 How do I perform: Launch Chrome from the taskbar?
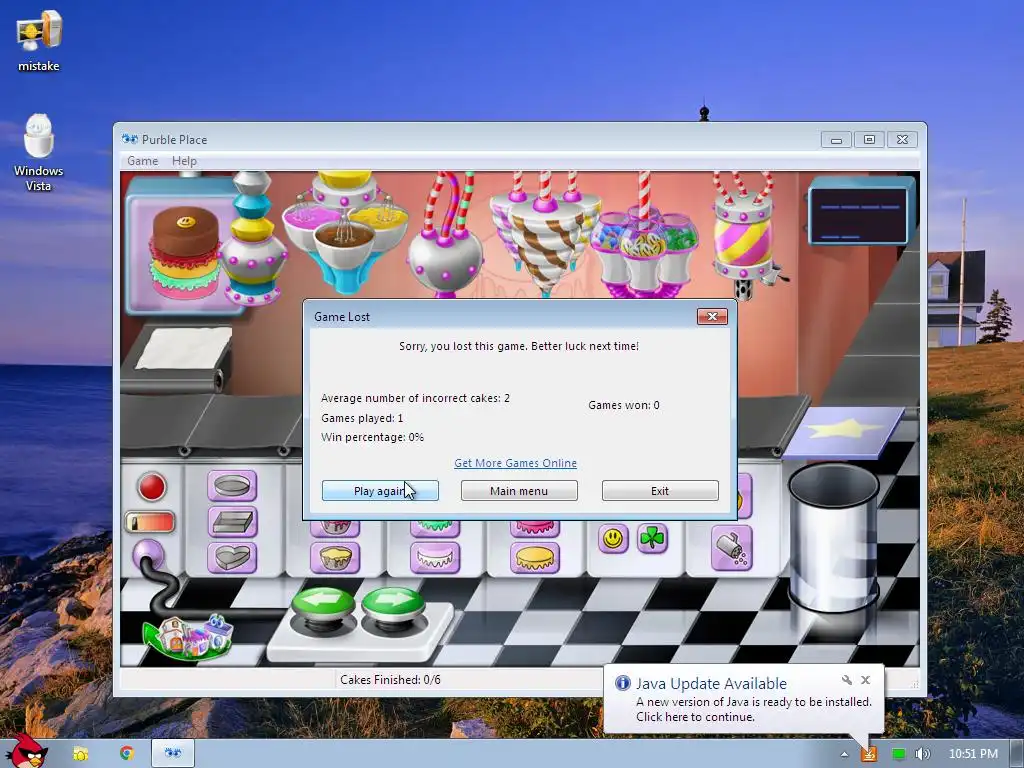point(127,753)
